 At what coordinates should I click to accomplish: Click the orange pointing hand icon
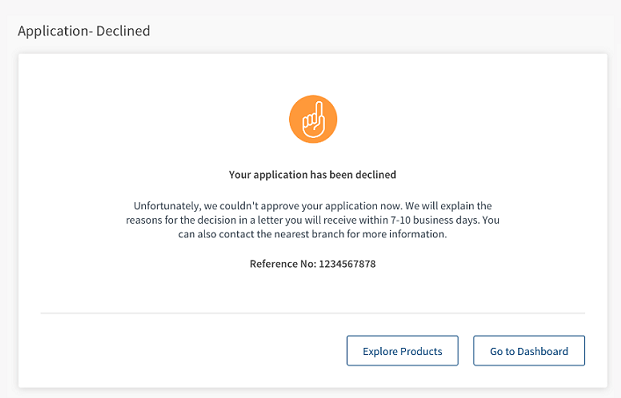[313, 119]
